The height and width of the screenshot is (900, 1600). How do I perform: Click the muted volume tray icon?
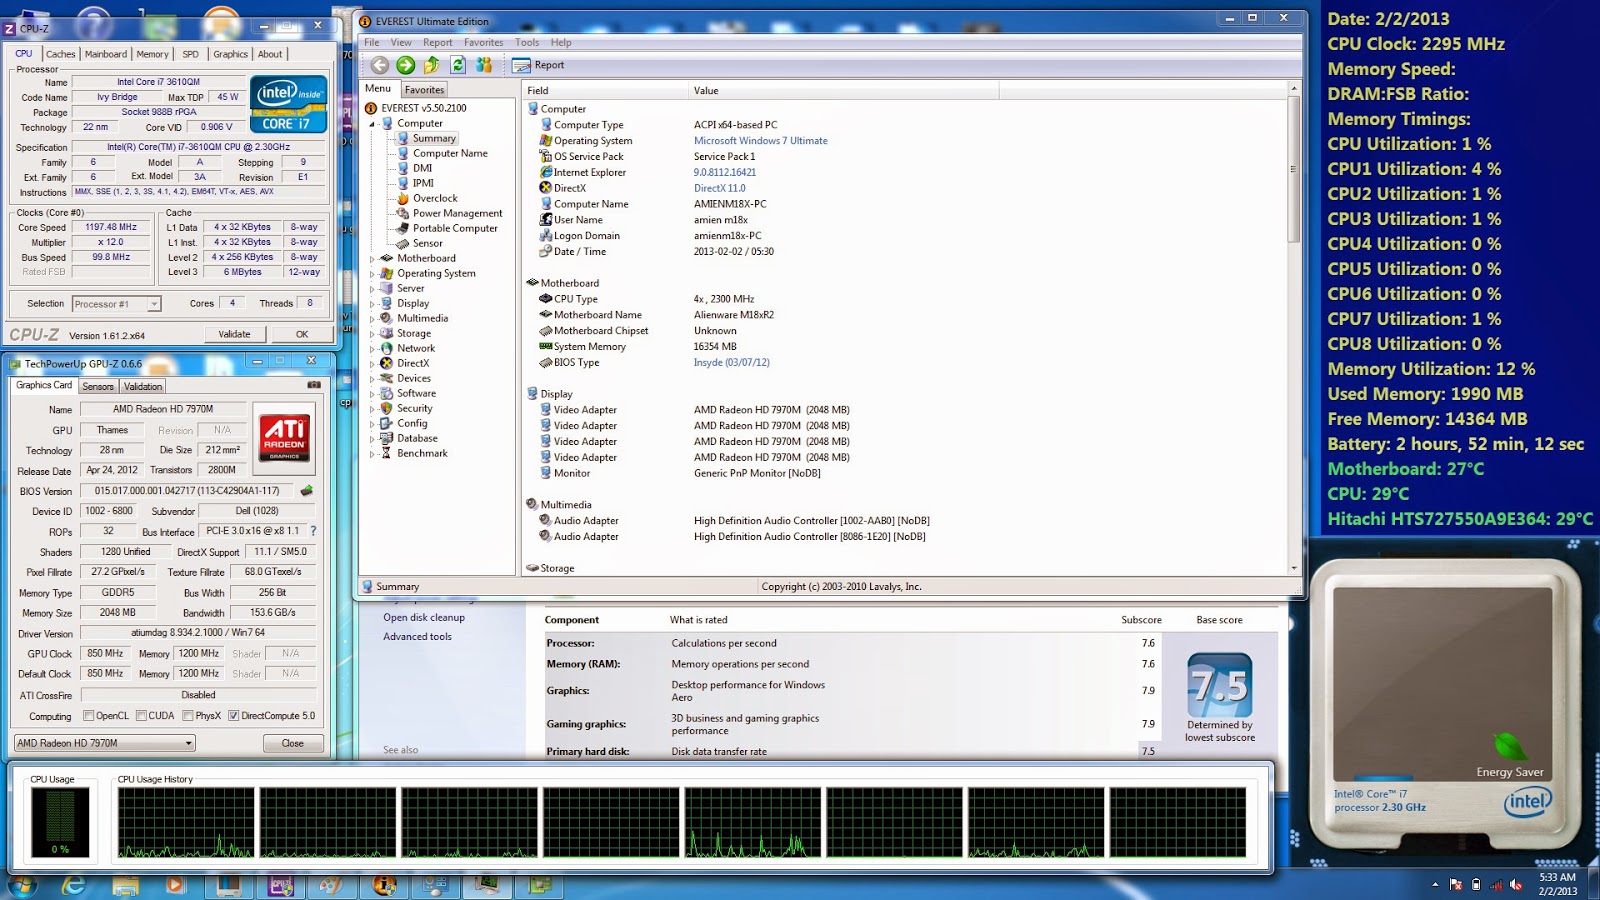[x=1516, y=885]
